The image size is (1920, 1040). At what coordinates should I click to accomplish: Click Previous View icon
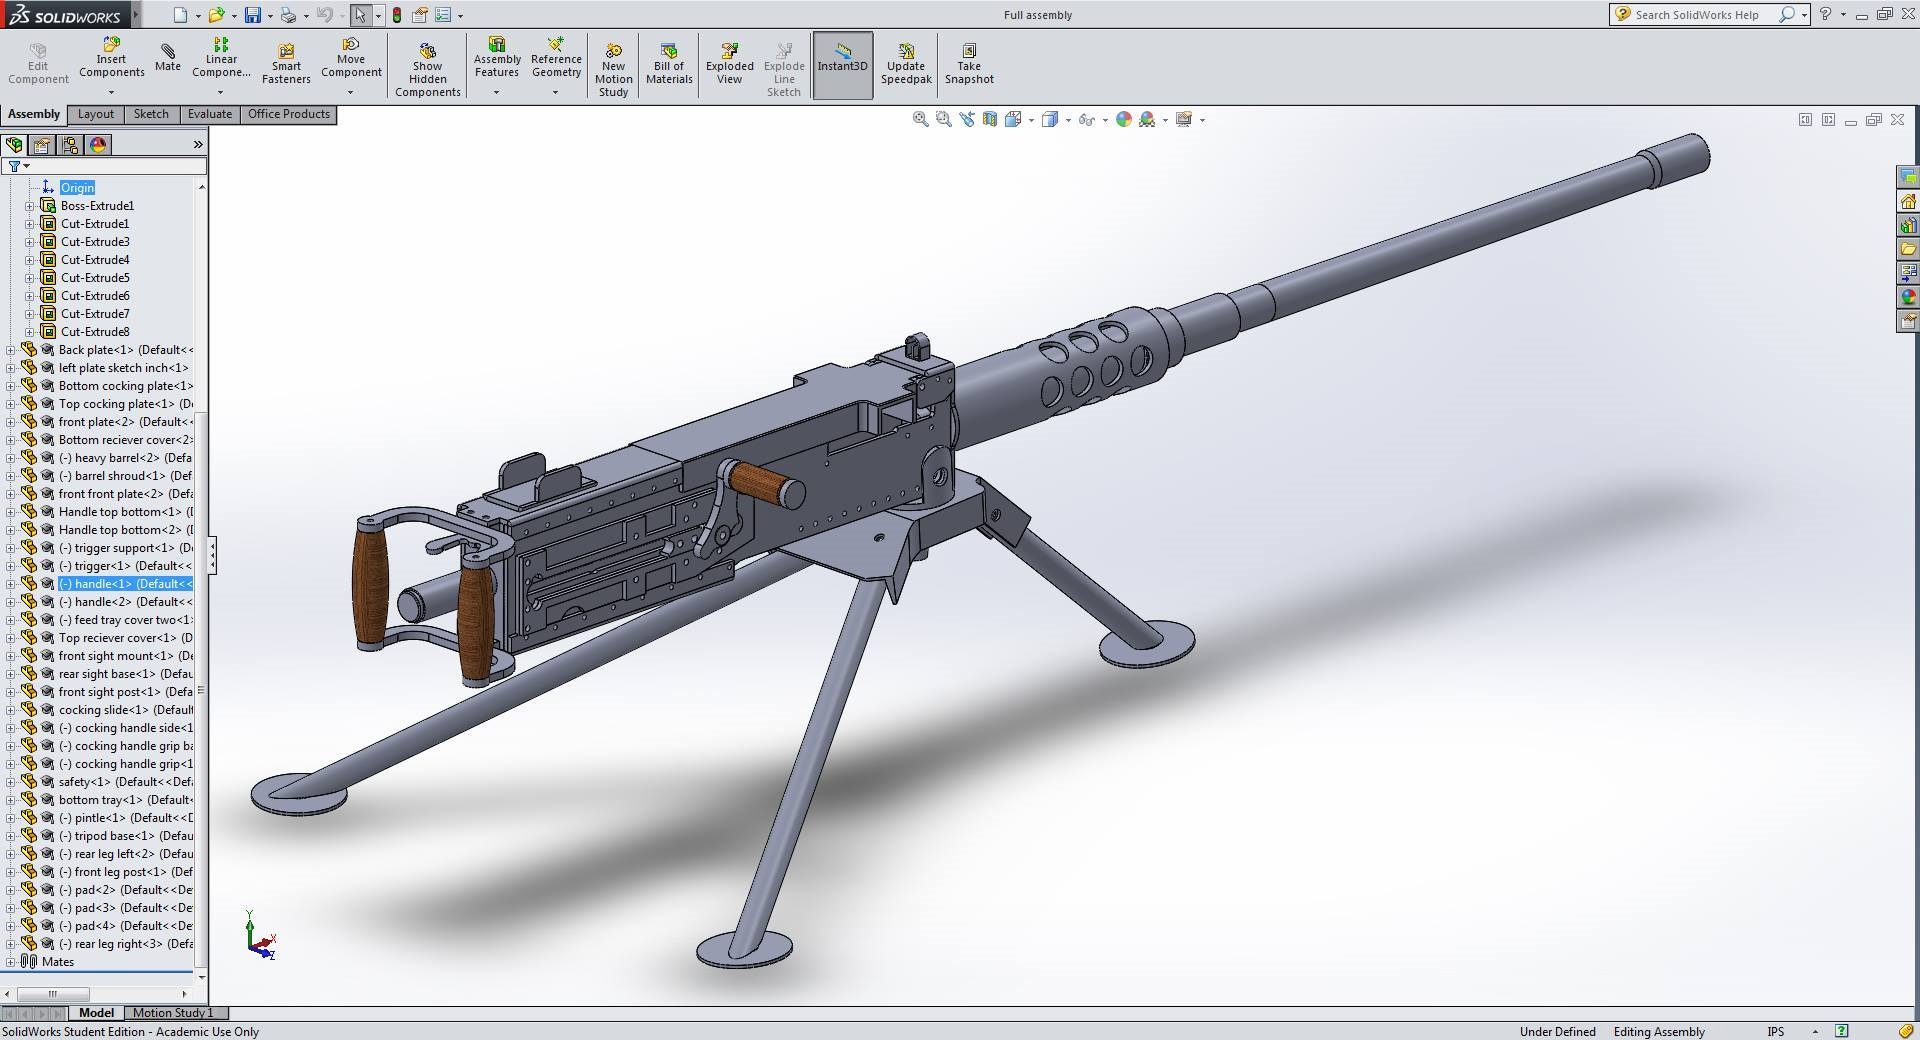point(966,119)
